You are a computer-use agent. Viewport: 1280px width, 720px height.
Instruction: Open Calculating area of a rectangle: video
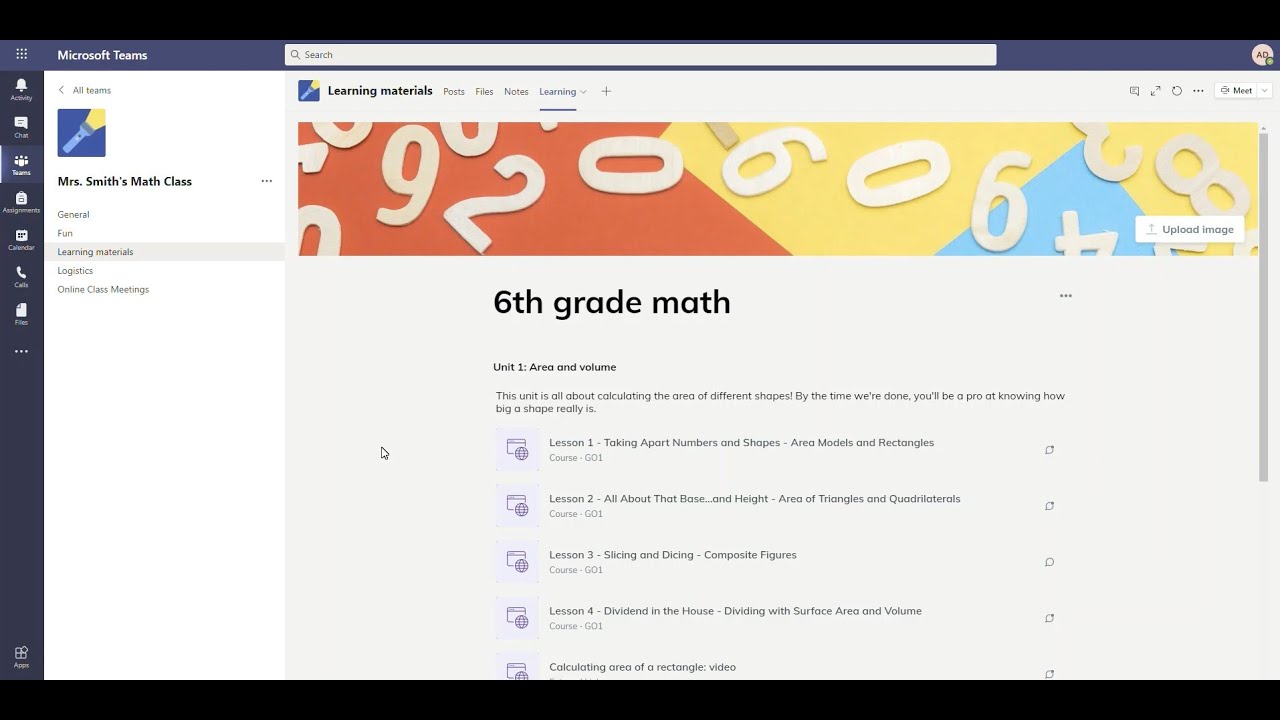[642, 667]
